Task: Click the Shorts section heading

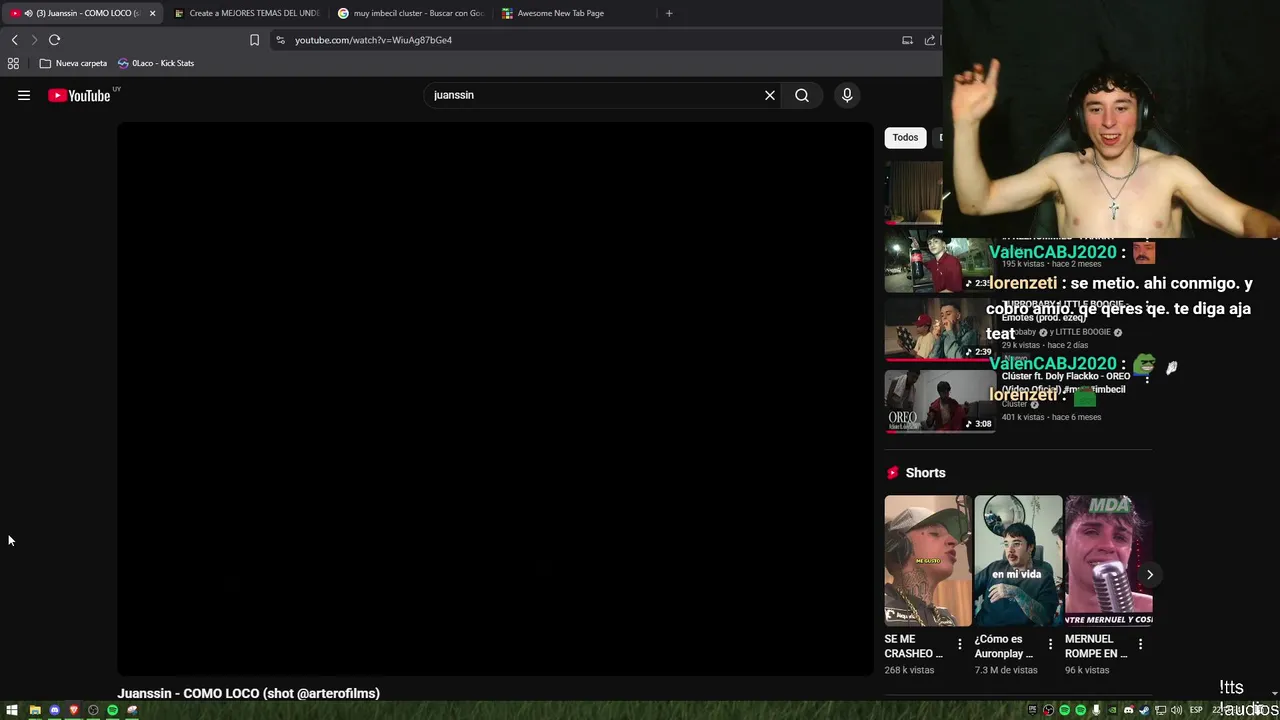Action: (x=925, y=472)
